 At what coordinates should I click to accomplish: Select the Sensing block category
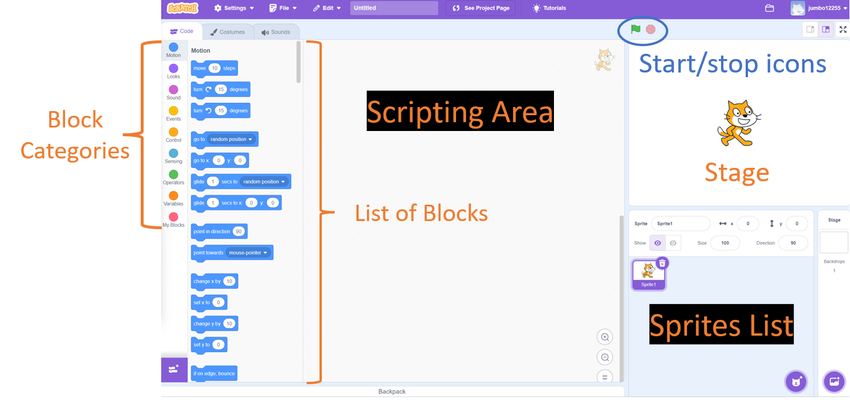173,156
